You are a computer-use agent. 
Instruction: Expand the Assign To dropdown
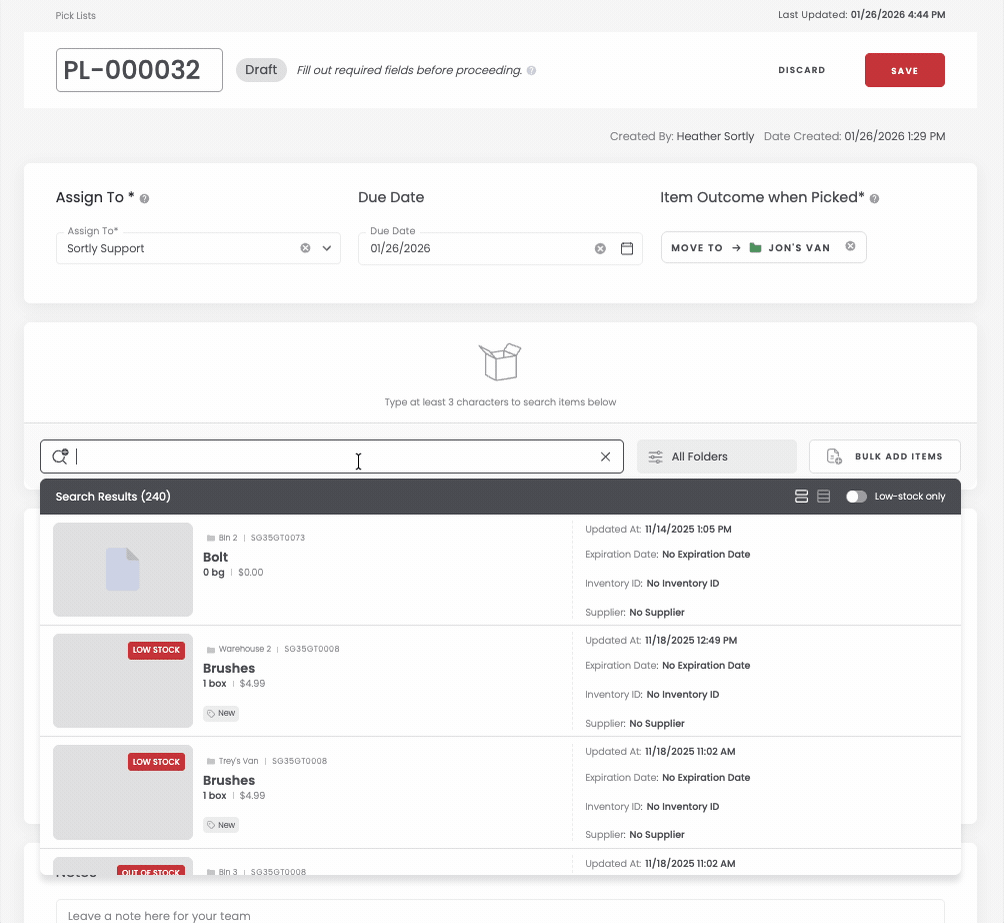point(327,248)
